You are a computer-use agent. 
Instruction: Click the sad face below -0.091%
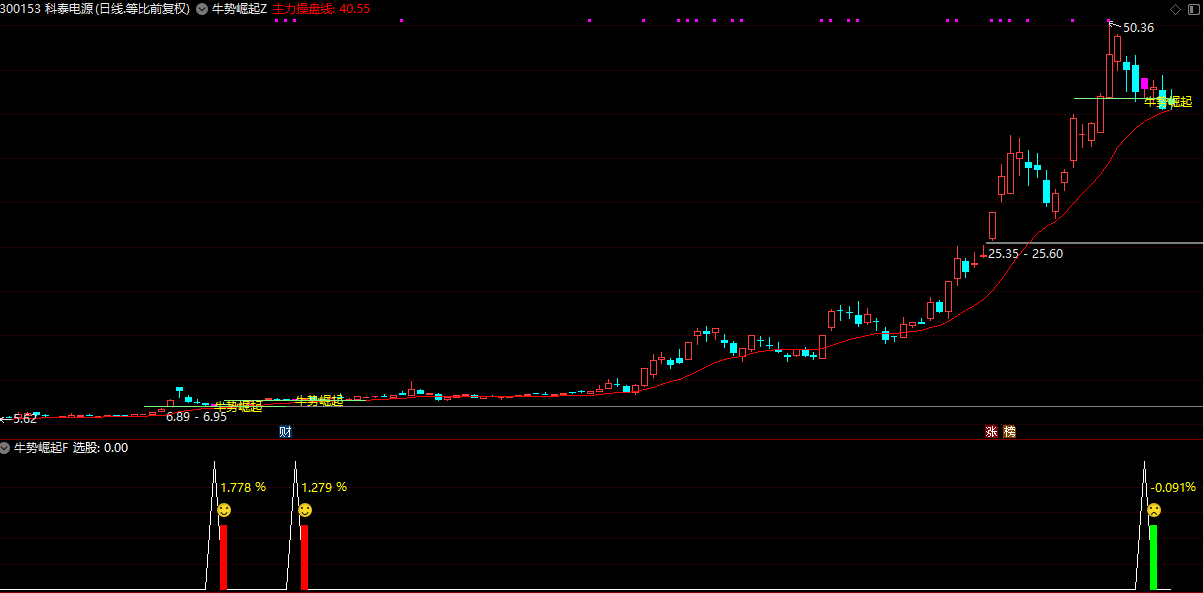[x=1153, y=511]
